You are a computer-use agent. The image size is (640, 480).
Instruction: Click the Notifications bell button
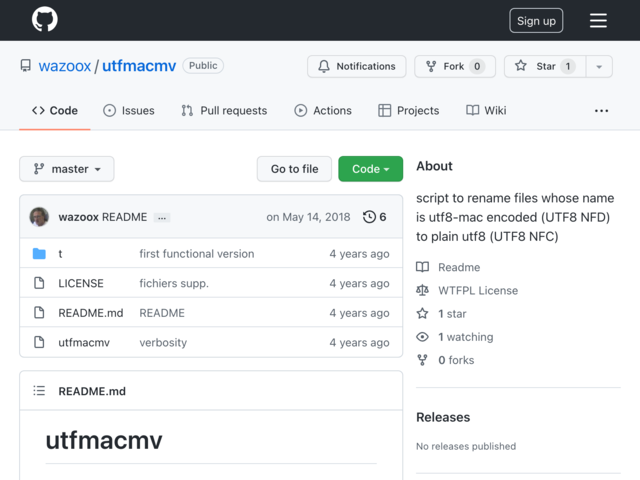click(x=357, y=66)
